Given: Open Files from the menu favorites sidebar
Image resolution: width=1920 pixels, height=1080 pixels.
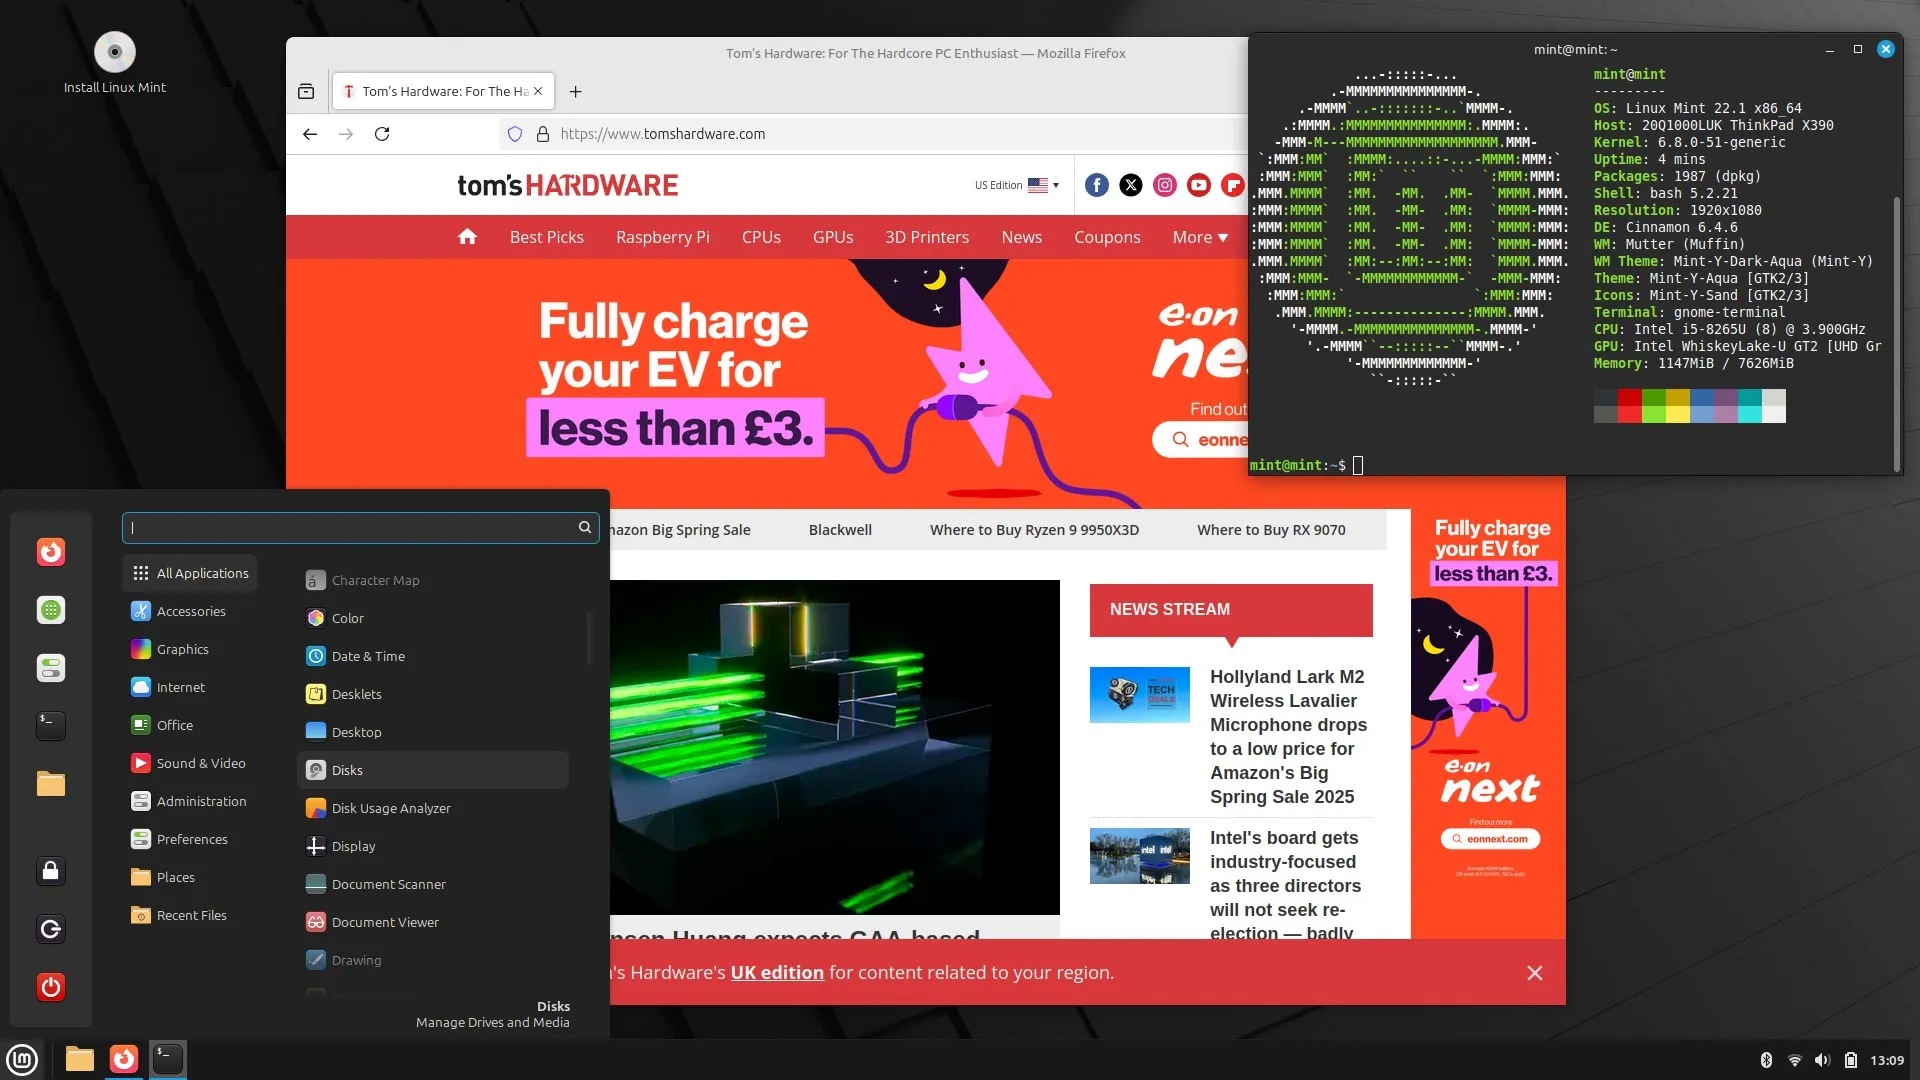Looking at the screenshot, I should point(51,784).
